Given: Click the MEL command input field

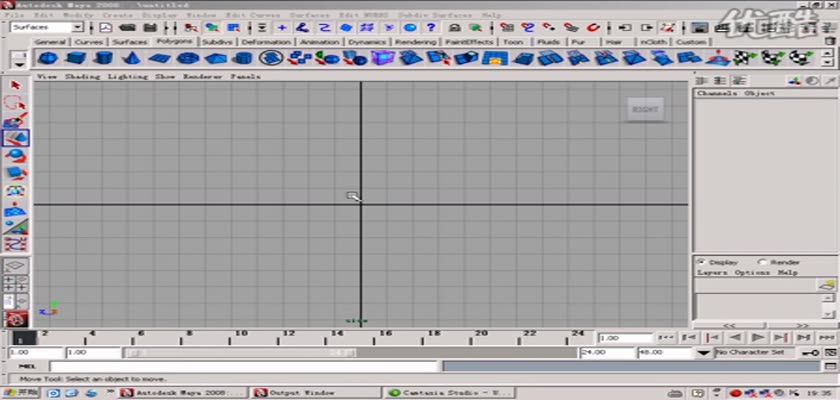Looking at the screenshot, I should point(300,367).
